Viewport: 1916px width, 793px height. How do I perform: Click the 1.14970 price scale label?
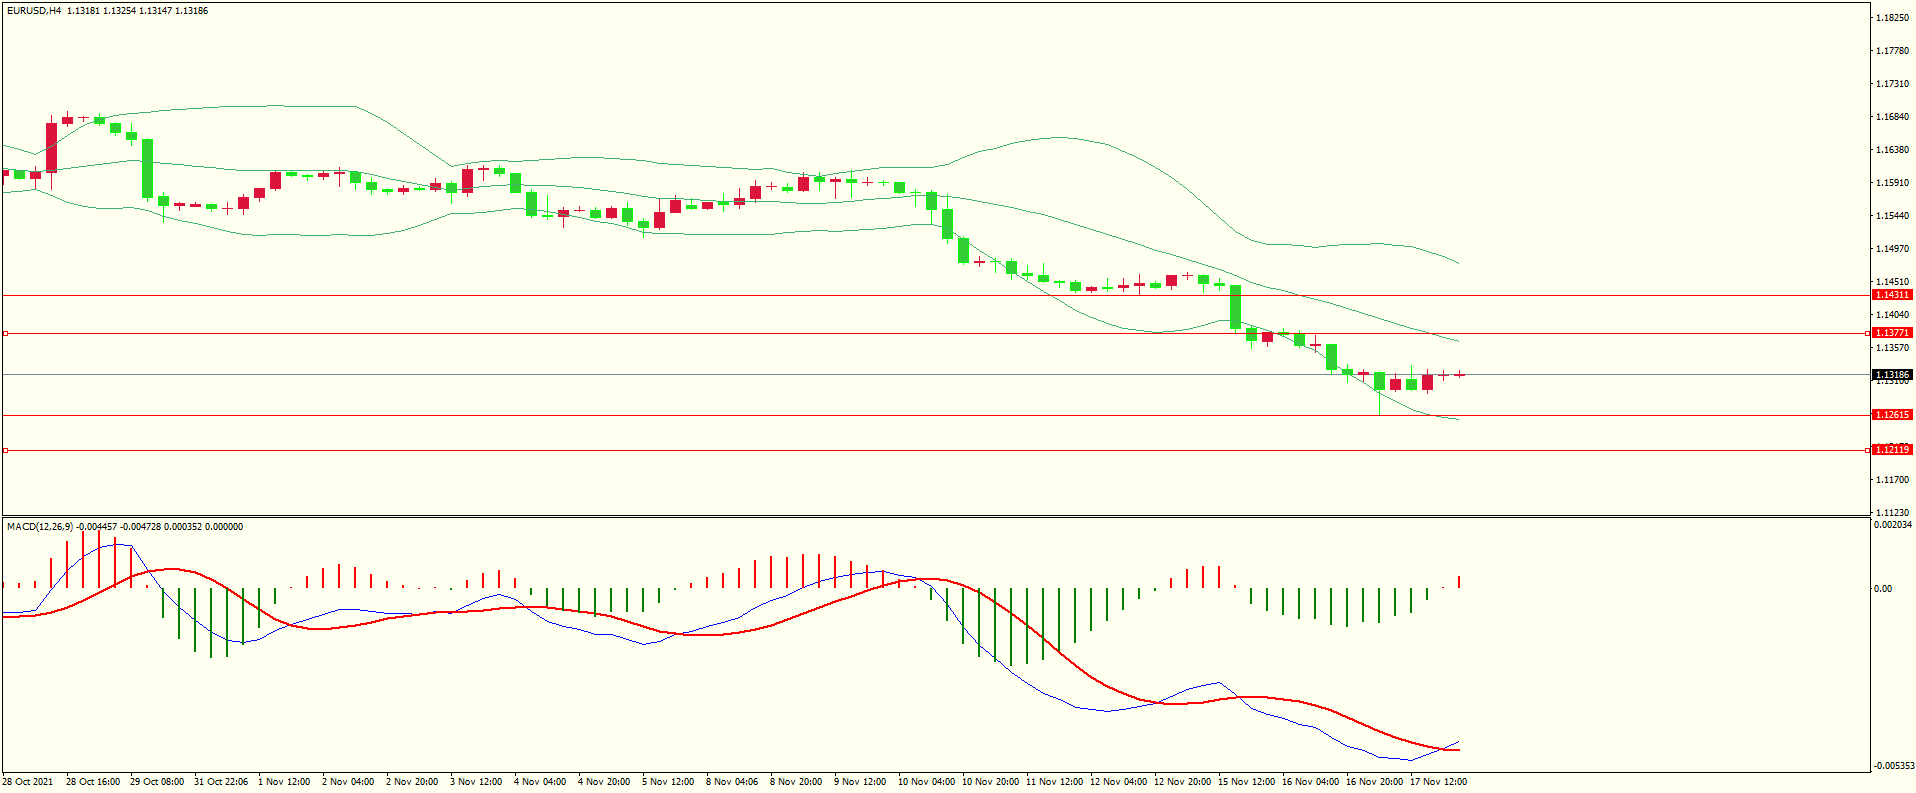pos(1892,249)
